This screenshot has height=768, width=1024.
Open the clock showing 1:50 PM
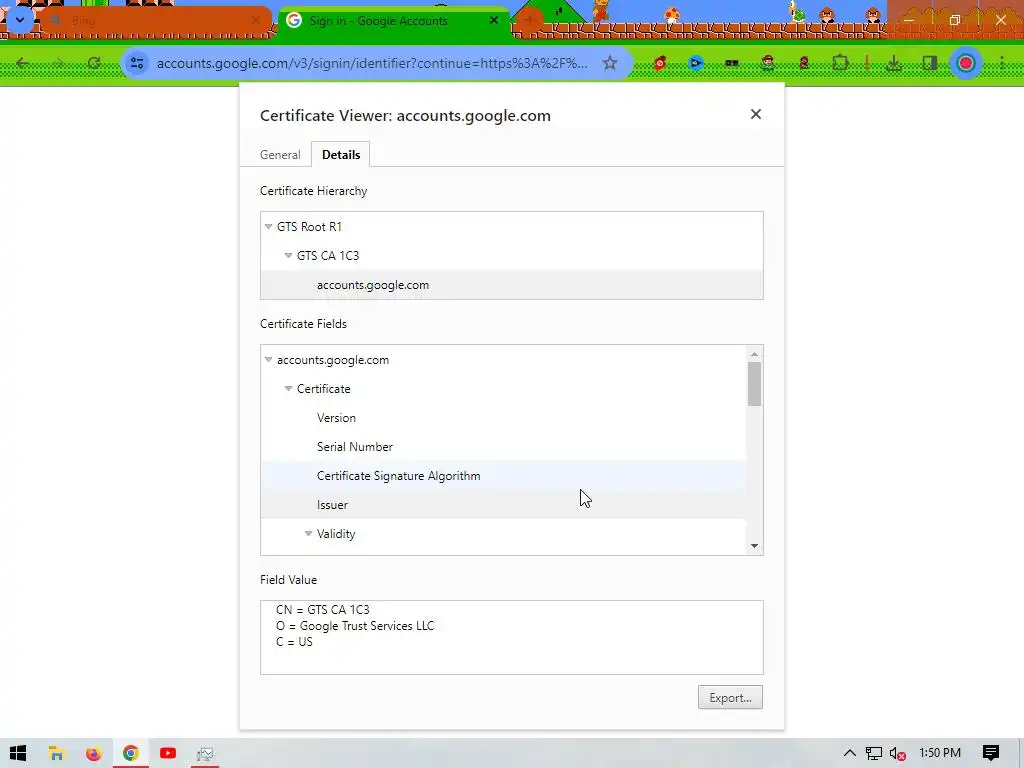(x=940, y=753)
